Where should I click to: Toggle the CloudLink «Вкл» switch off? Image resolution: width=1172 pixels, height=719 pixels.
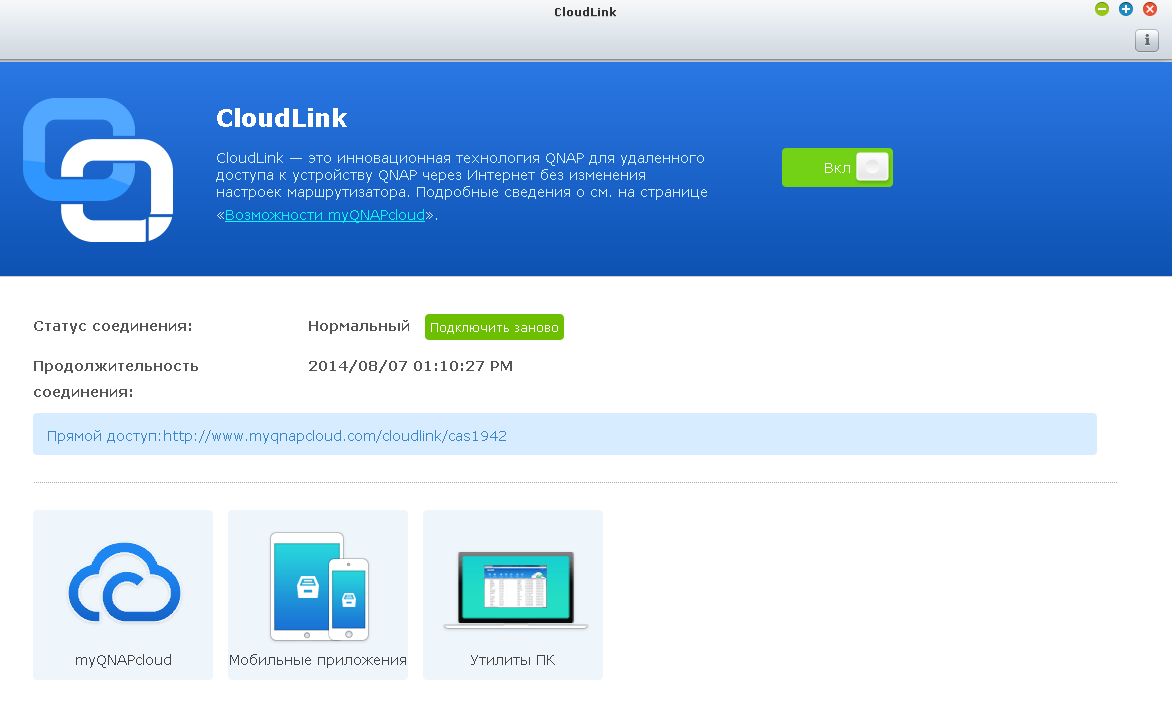click(837, 167)
